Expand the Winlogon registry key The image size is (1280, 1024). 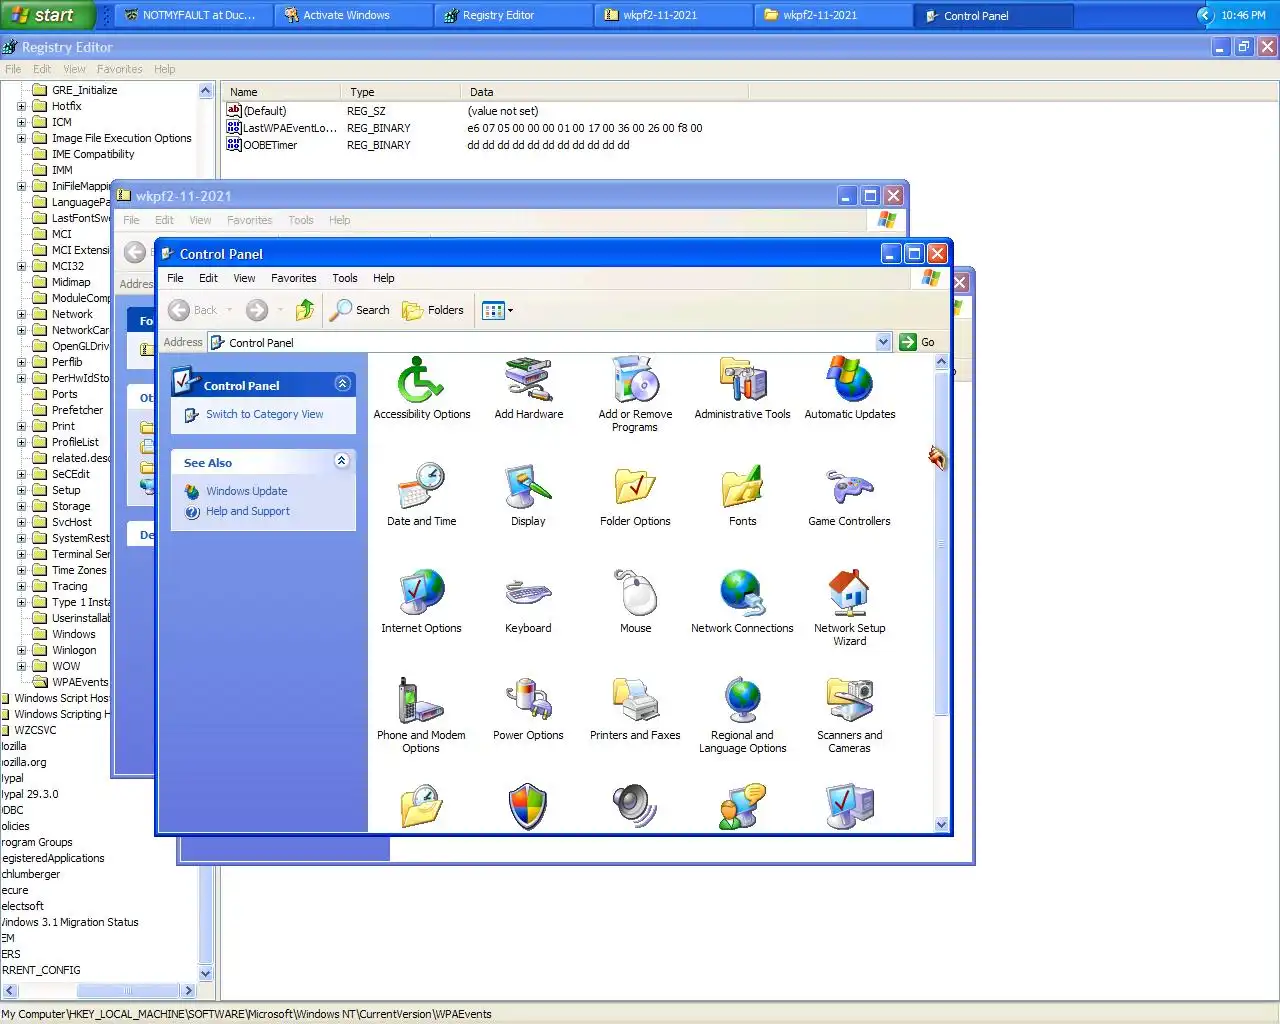21,650
